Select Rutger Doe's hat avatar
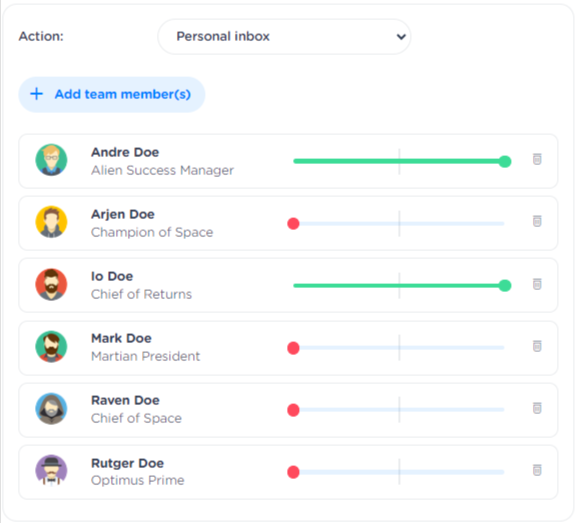576x523 pixels. click(51, 470)
